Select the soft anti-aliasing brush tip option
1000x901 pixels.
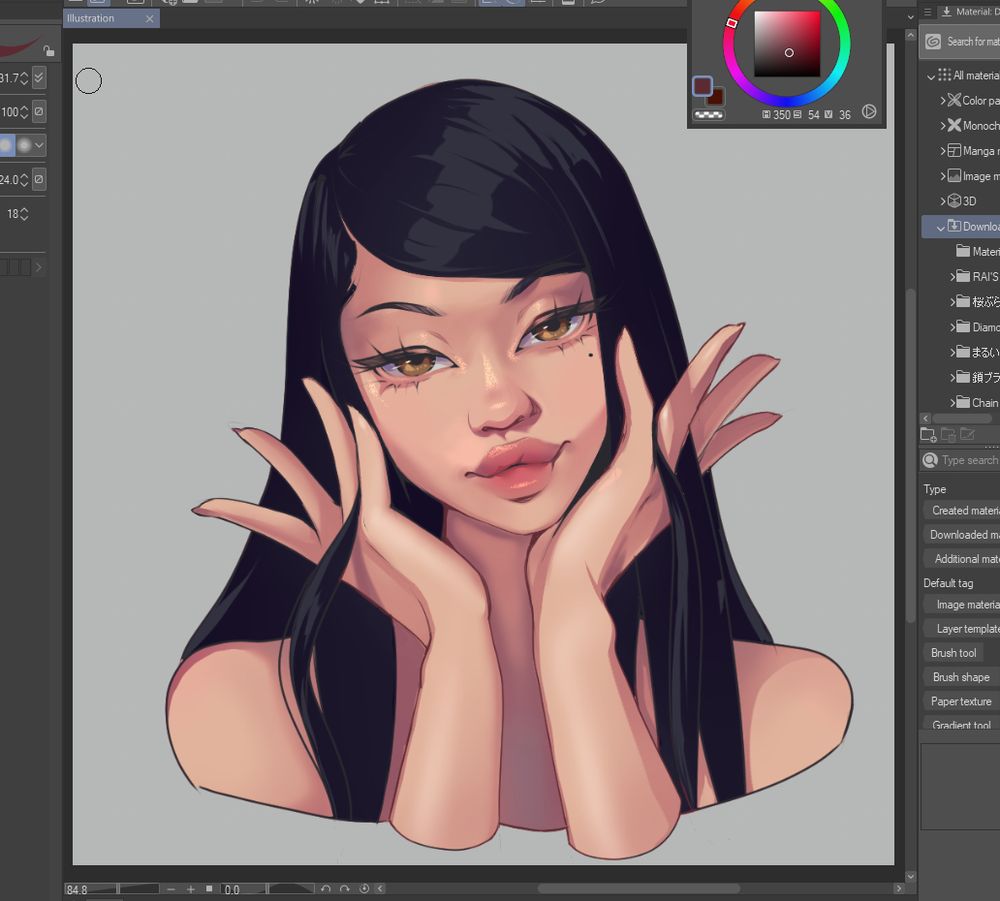(x=24, y=145)
